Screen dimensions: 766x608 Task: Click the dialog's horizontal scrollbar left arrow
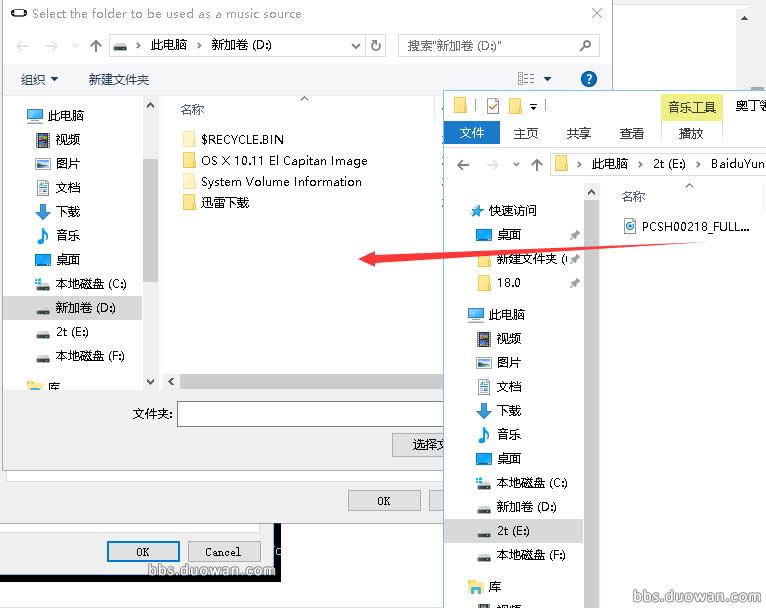pos(171,382)
